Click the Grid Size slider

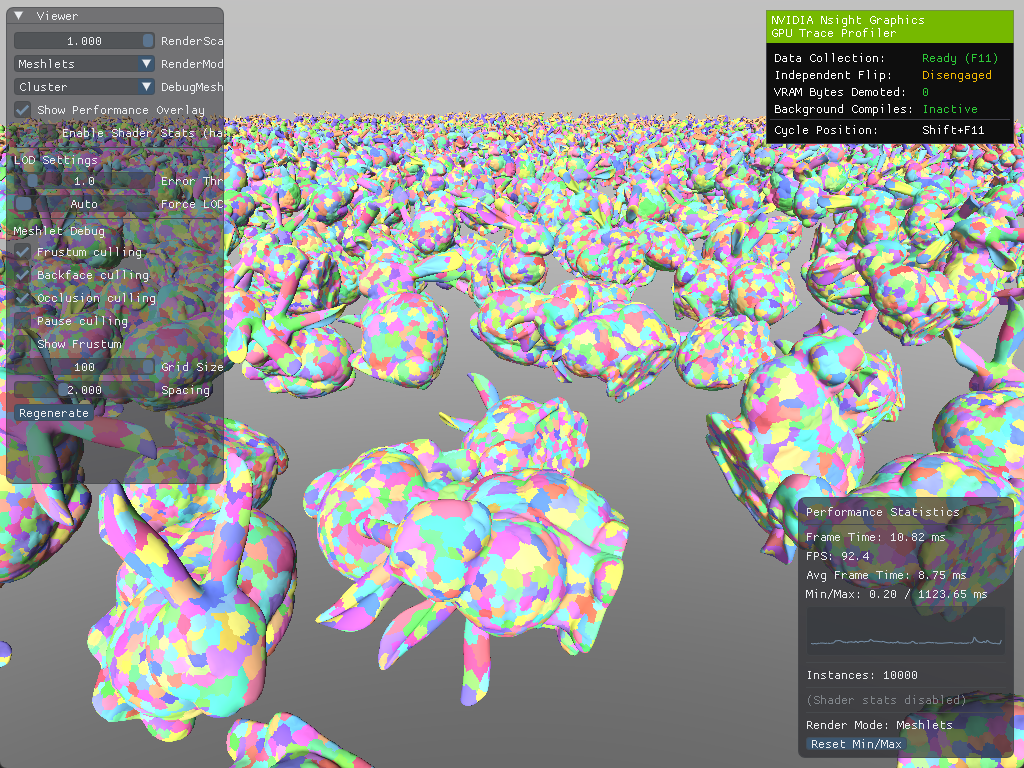(x=85, y=367)
